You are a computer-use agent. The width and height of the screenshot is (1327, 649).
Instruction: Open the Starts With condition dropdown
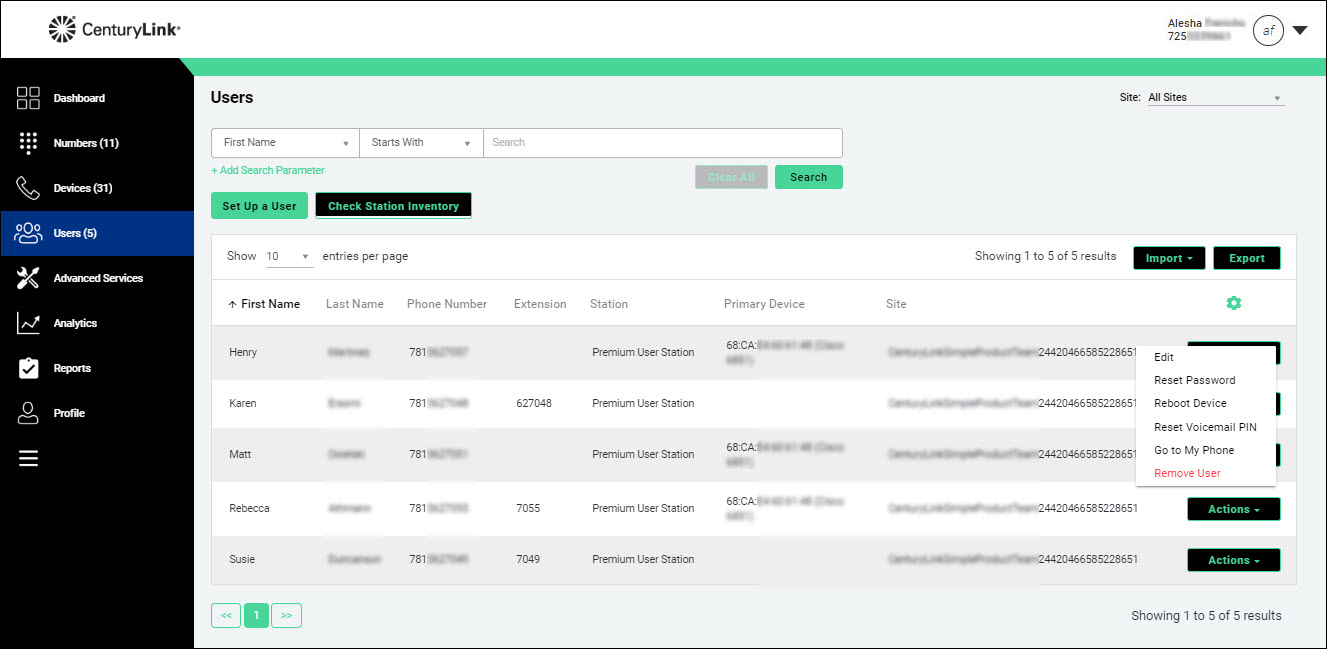tap(421, 143)
